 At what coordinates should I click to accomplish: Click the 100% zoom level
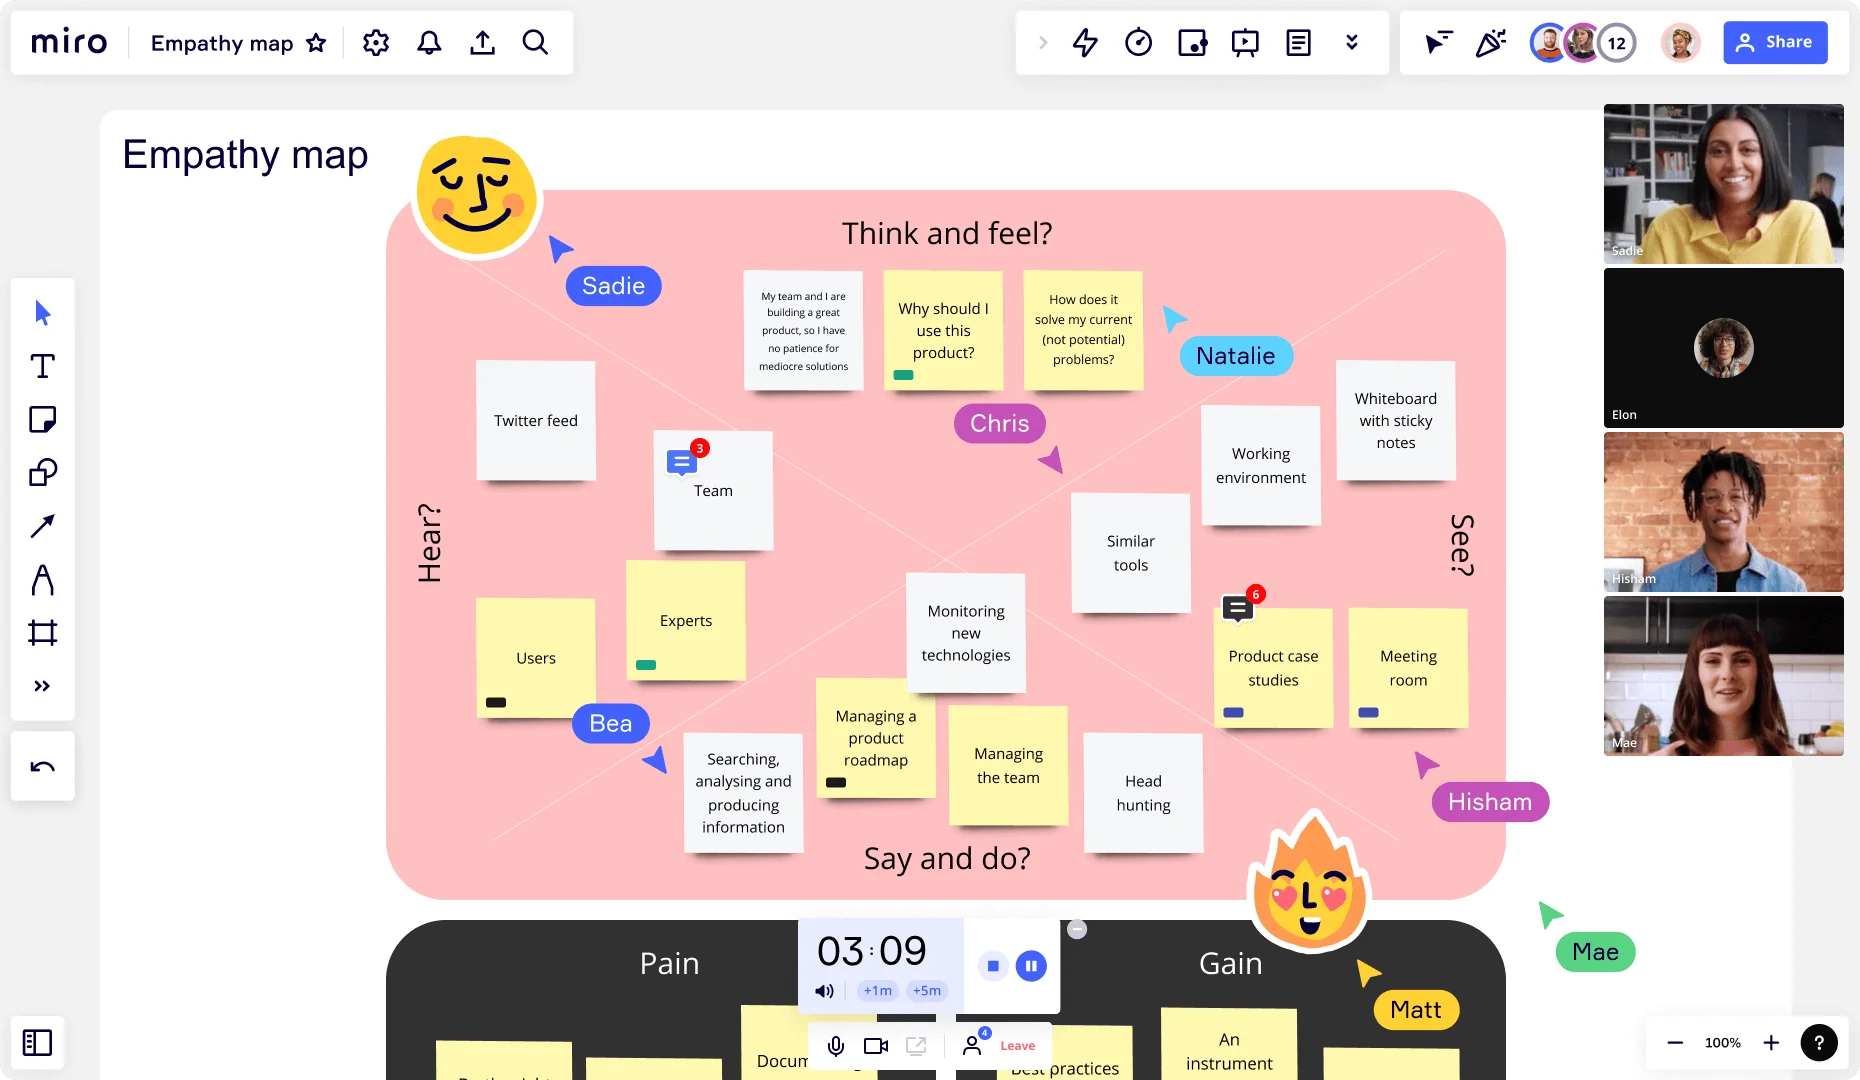1723,1042
